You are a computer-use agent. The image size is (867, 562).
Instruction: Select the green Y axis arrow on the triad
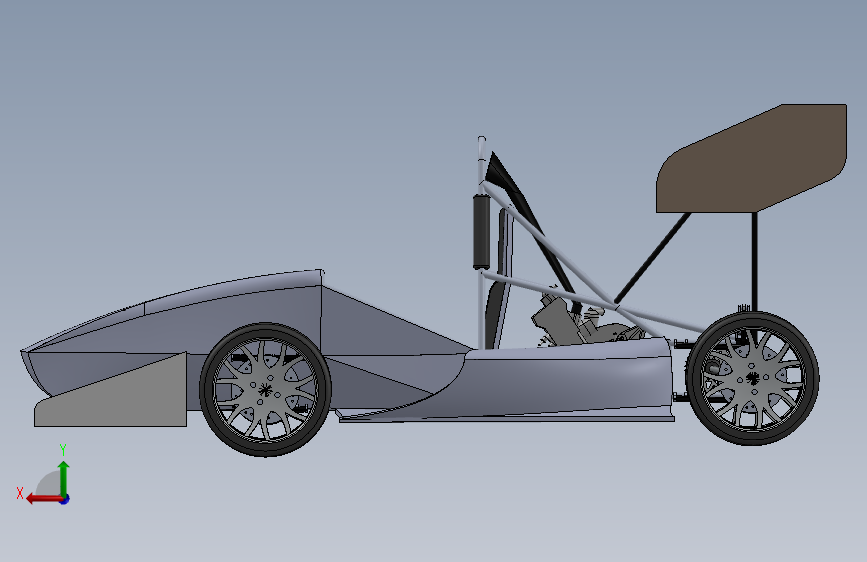[64, 479]
